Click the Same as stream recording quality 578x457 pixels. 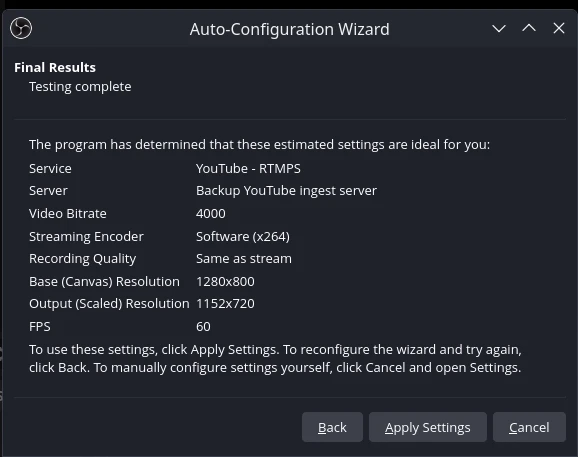[244, 259]
